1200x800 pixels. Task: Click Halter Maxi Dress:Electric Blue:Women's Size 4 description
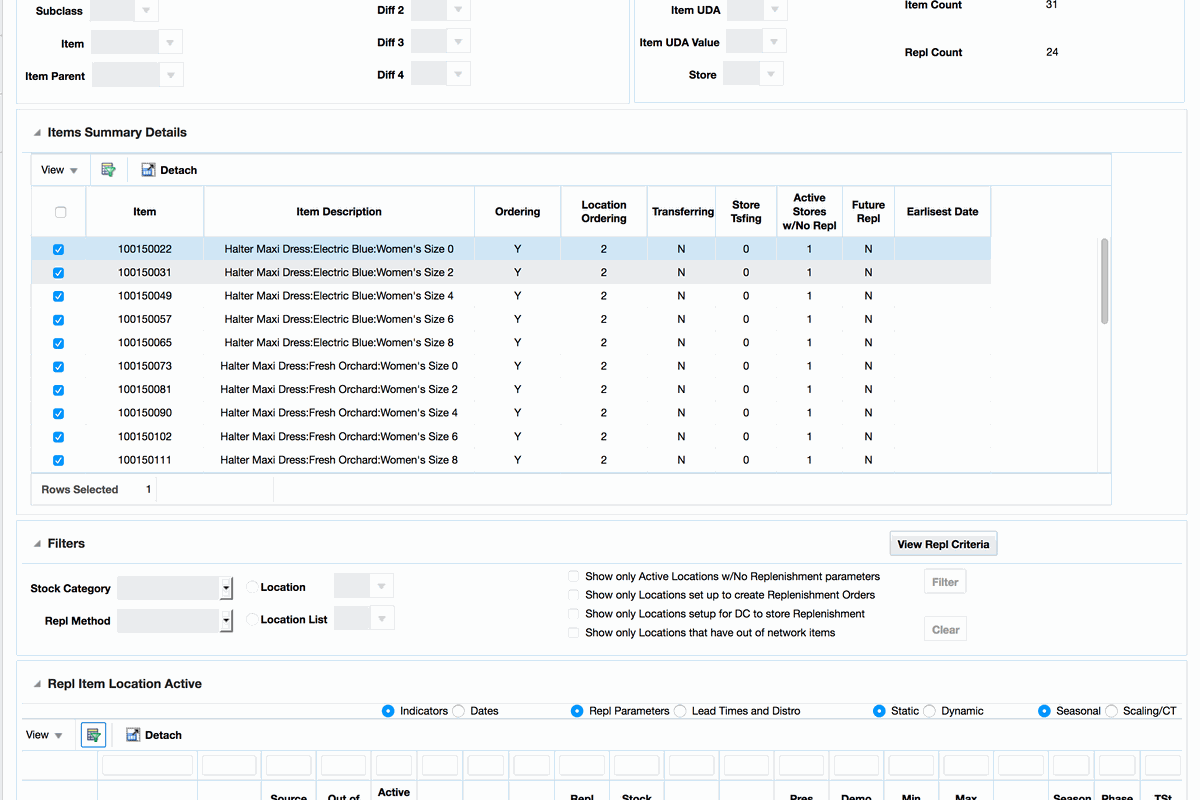tap(339, 296)
